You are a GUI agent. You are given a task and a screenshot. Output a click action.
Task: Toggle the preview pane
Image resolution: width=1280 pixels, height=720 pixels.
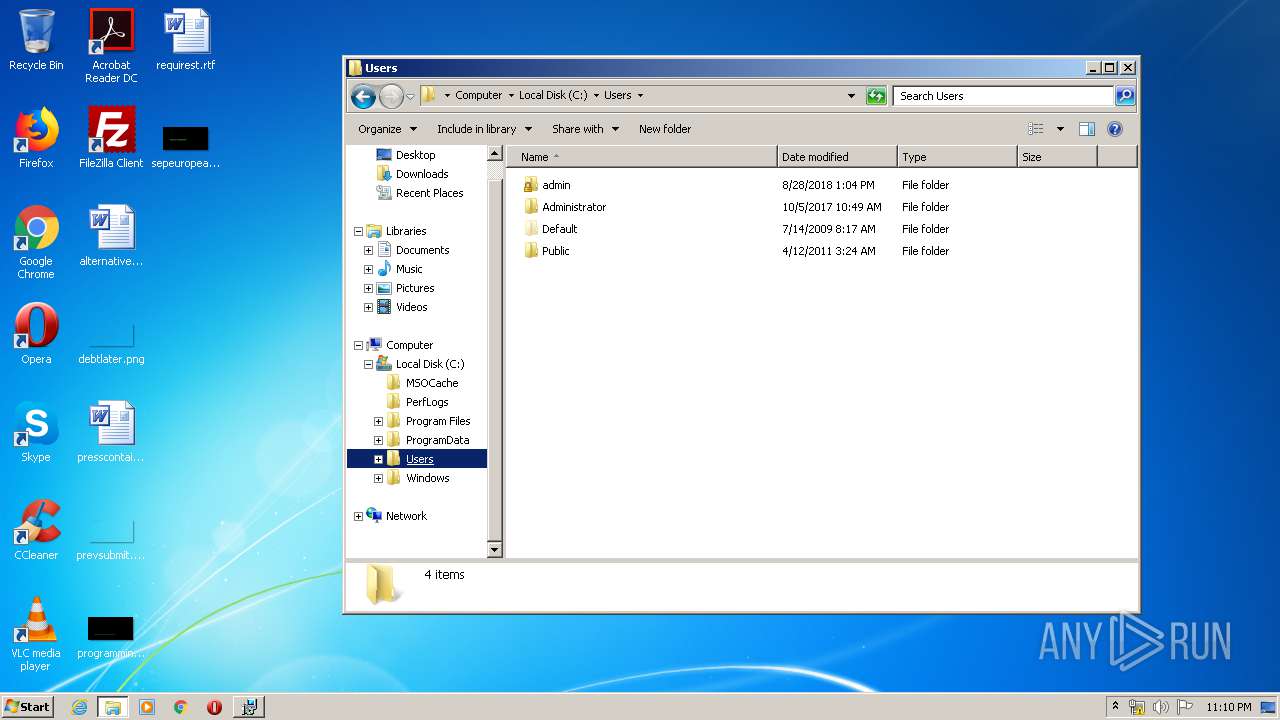tap(1087, 129)
